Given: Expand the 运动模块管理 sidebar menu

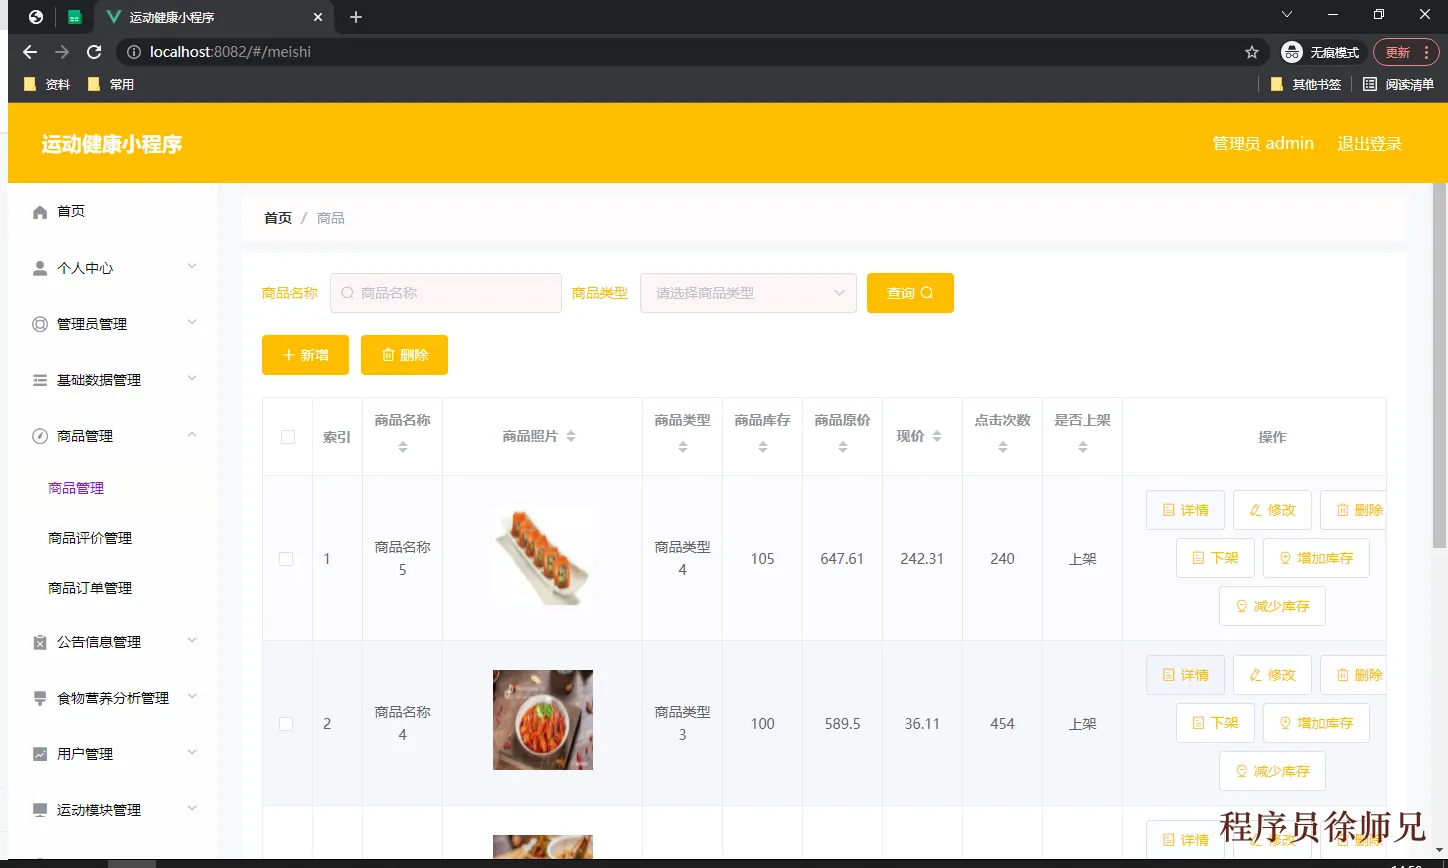Looking at the screenshot, I should 193,808.
